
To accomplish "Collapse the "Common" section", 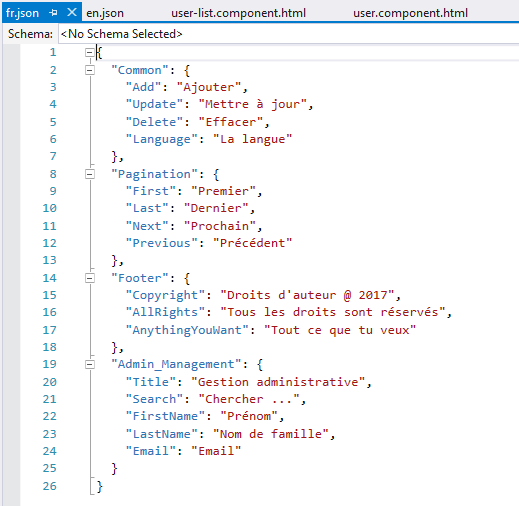I will coord(89,70).
